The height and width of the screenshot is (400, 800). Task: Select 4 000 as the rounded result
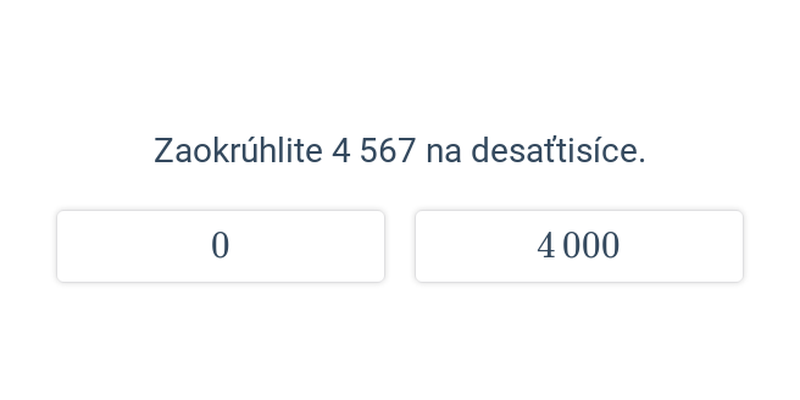pyautogui.click(x=579, y=246)
